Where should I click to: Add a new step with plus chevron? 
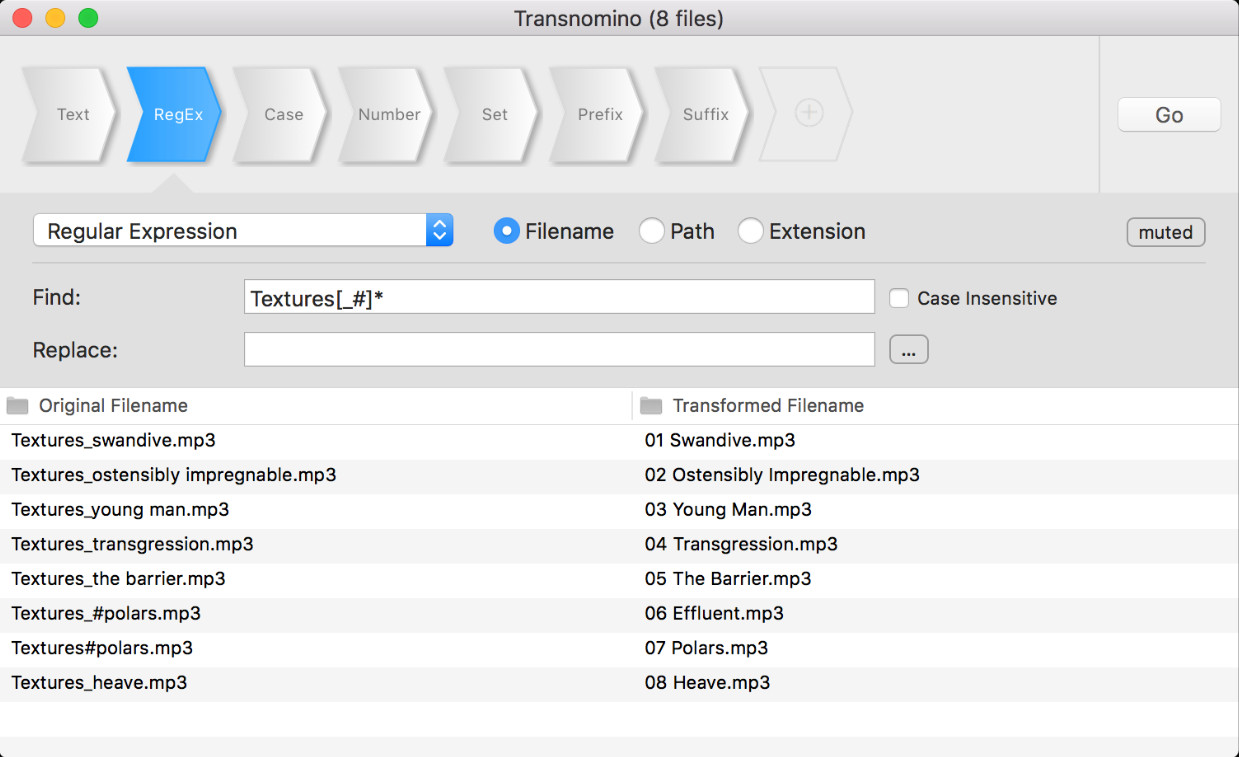pos(808,114)
